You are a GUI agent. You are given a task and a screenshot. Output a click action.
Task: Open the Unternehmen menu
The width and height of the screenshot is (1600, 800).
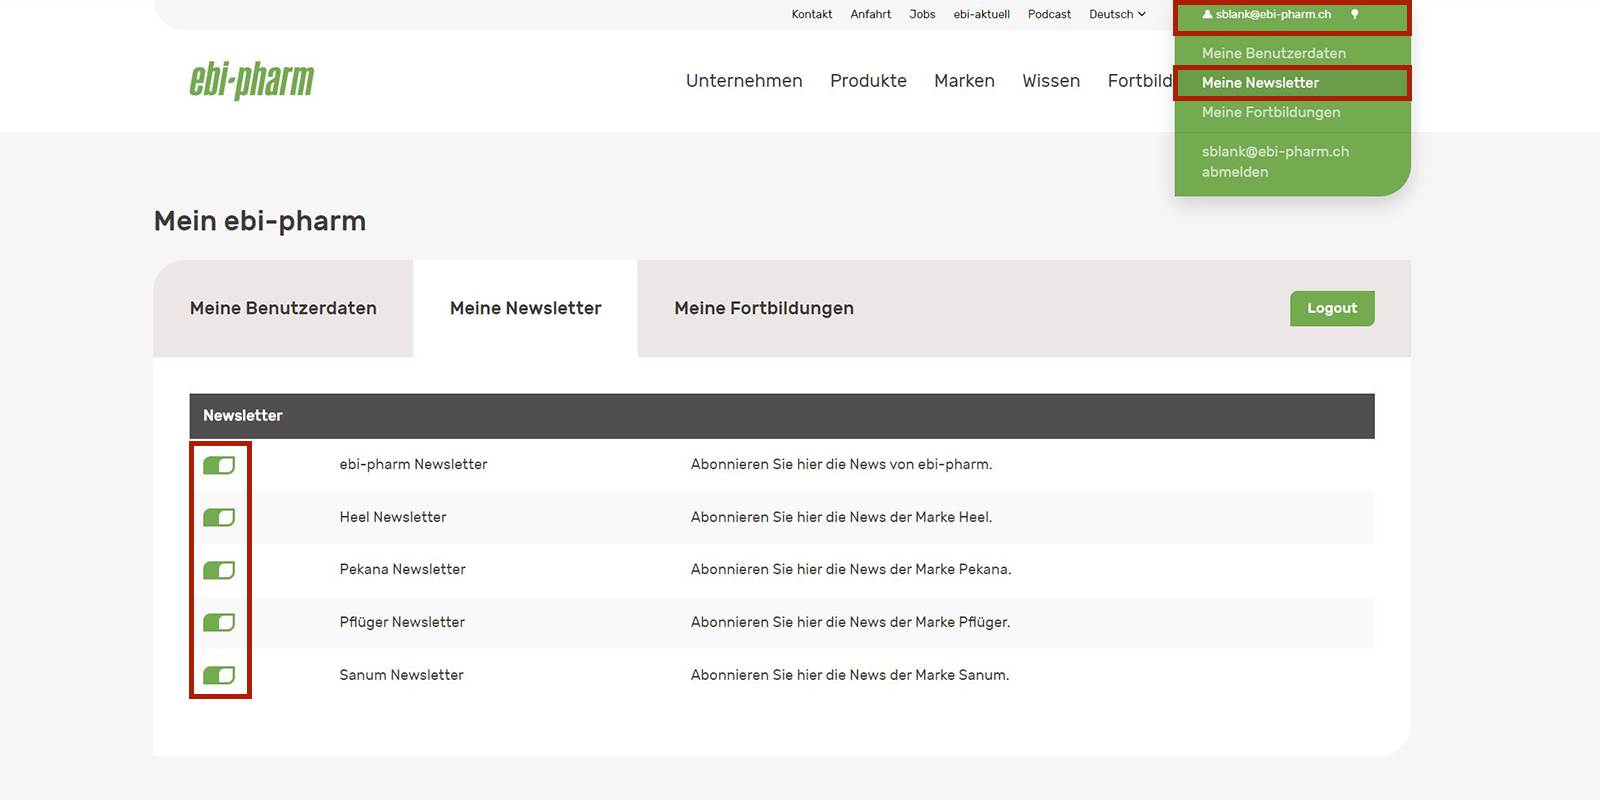(744, 81)
